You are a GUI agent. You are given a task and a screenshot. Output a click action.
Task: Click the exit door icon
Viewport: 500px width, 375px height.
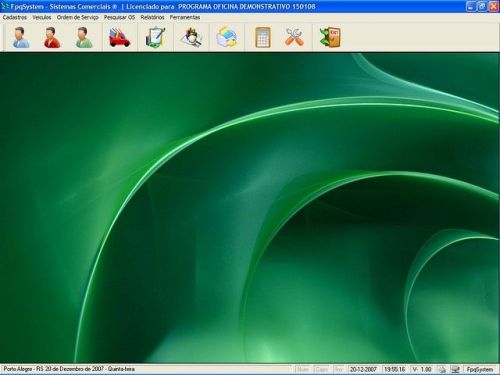pos(330,37)
